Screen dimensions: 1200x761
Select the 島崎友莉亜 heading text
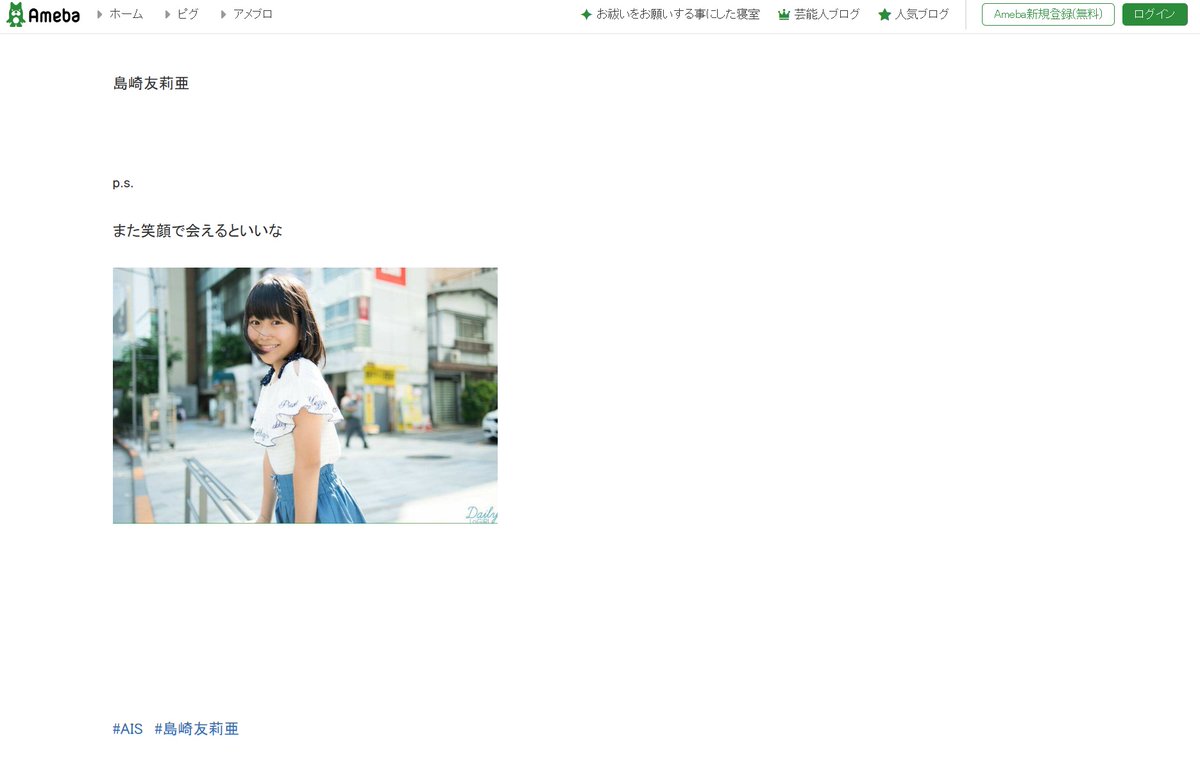coord(151,84)
